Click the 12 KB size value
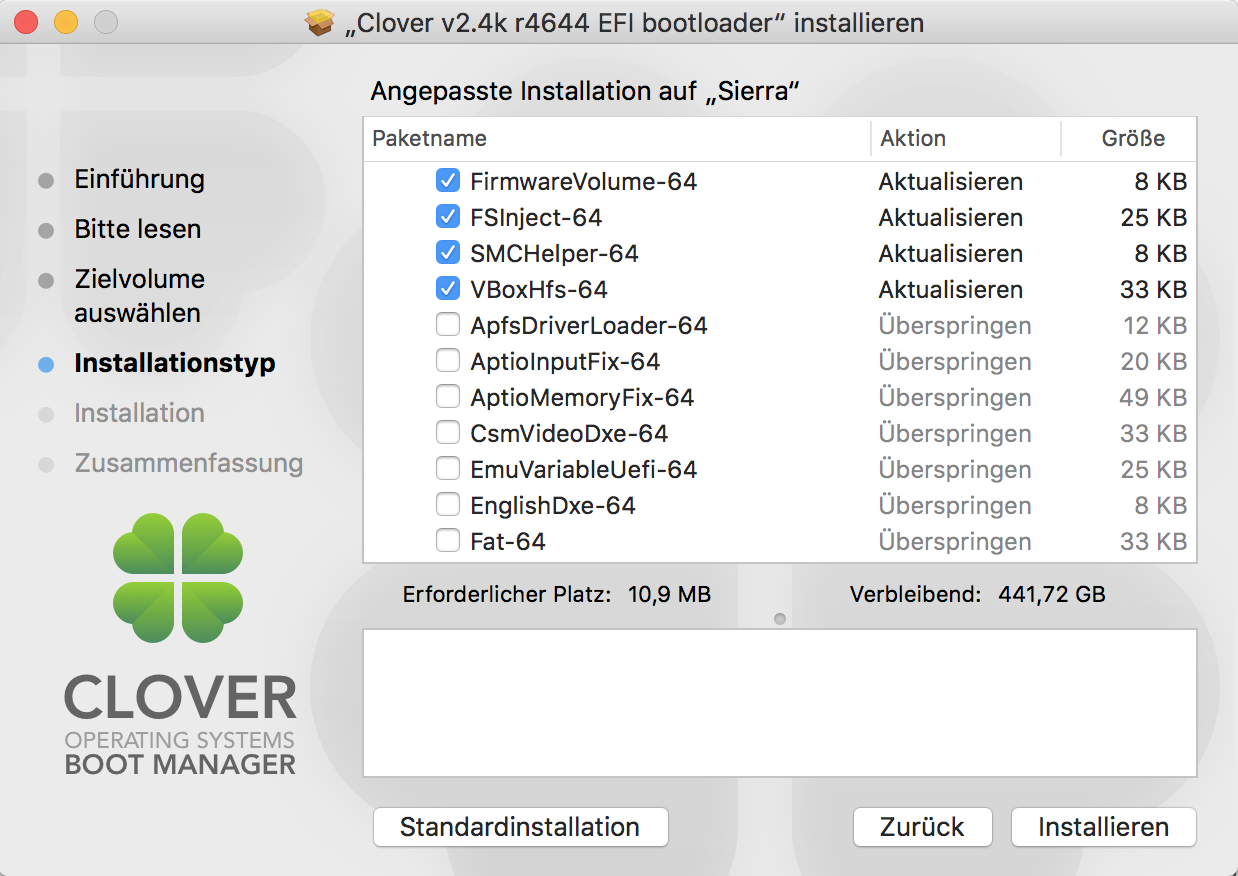1238x876 pixels. point(1155,325)
